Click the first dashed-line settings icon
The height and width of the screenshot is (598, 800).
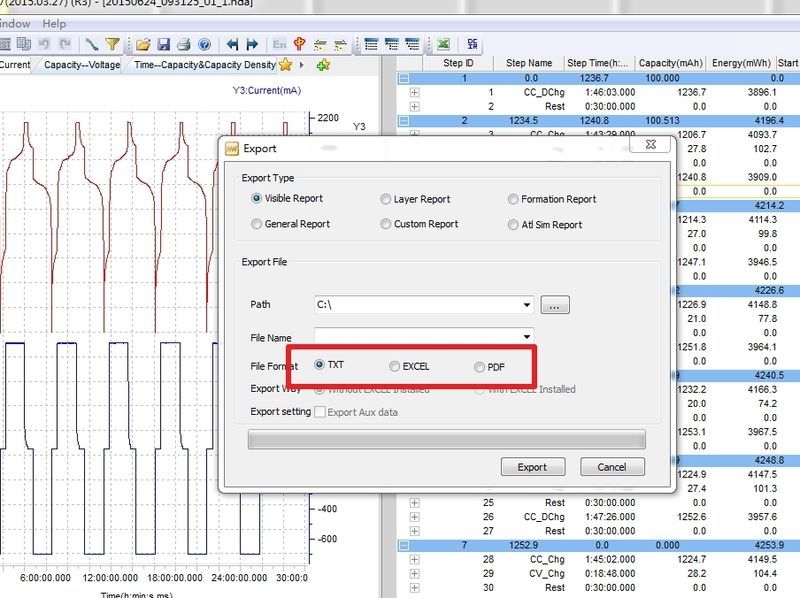320,45
